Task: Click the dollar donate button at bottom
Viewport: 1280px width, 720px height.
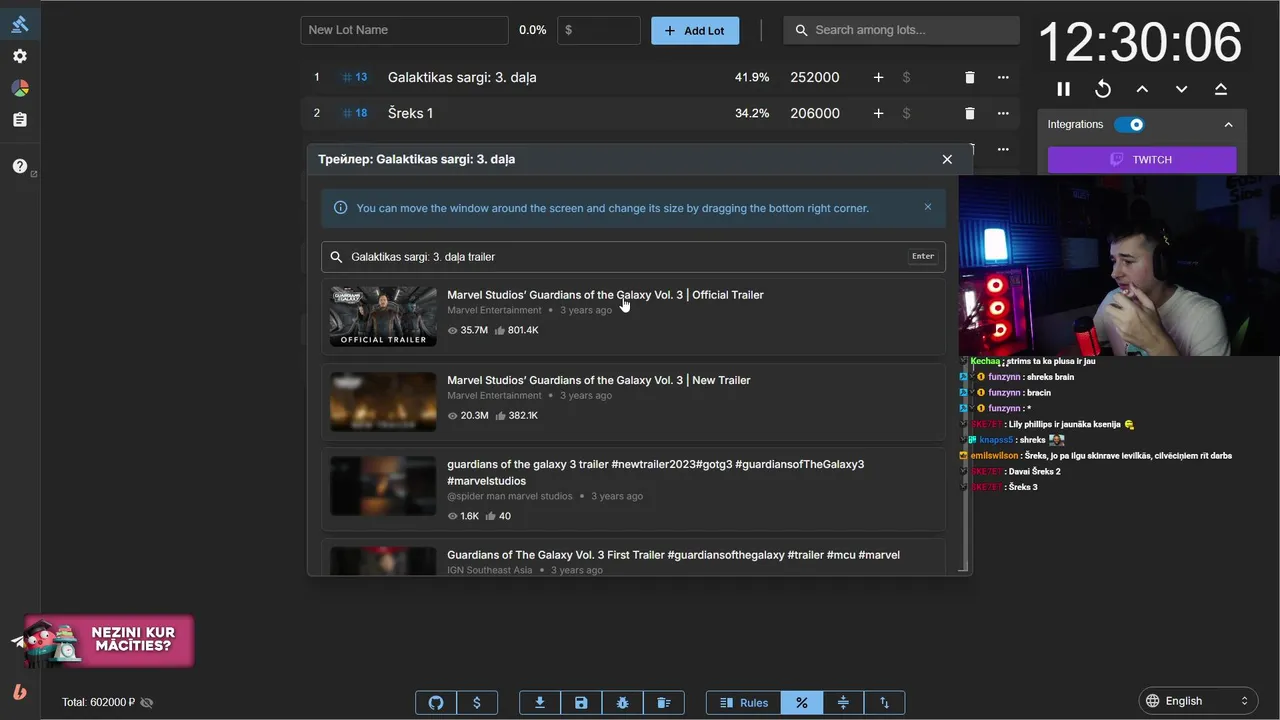Action: coord(477,703)
